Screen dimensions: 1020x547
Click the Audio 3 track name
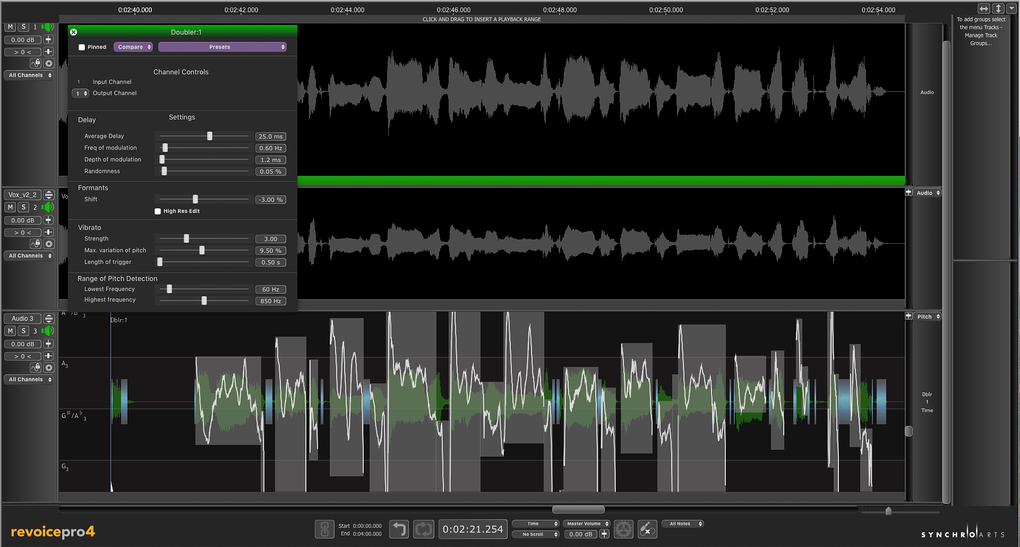[23, 319]
